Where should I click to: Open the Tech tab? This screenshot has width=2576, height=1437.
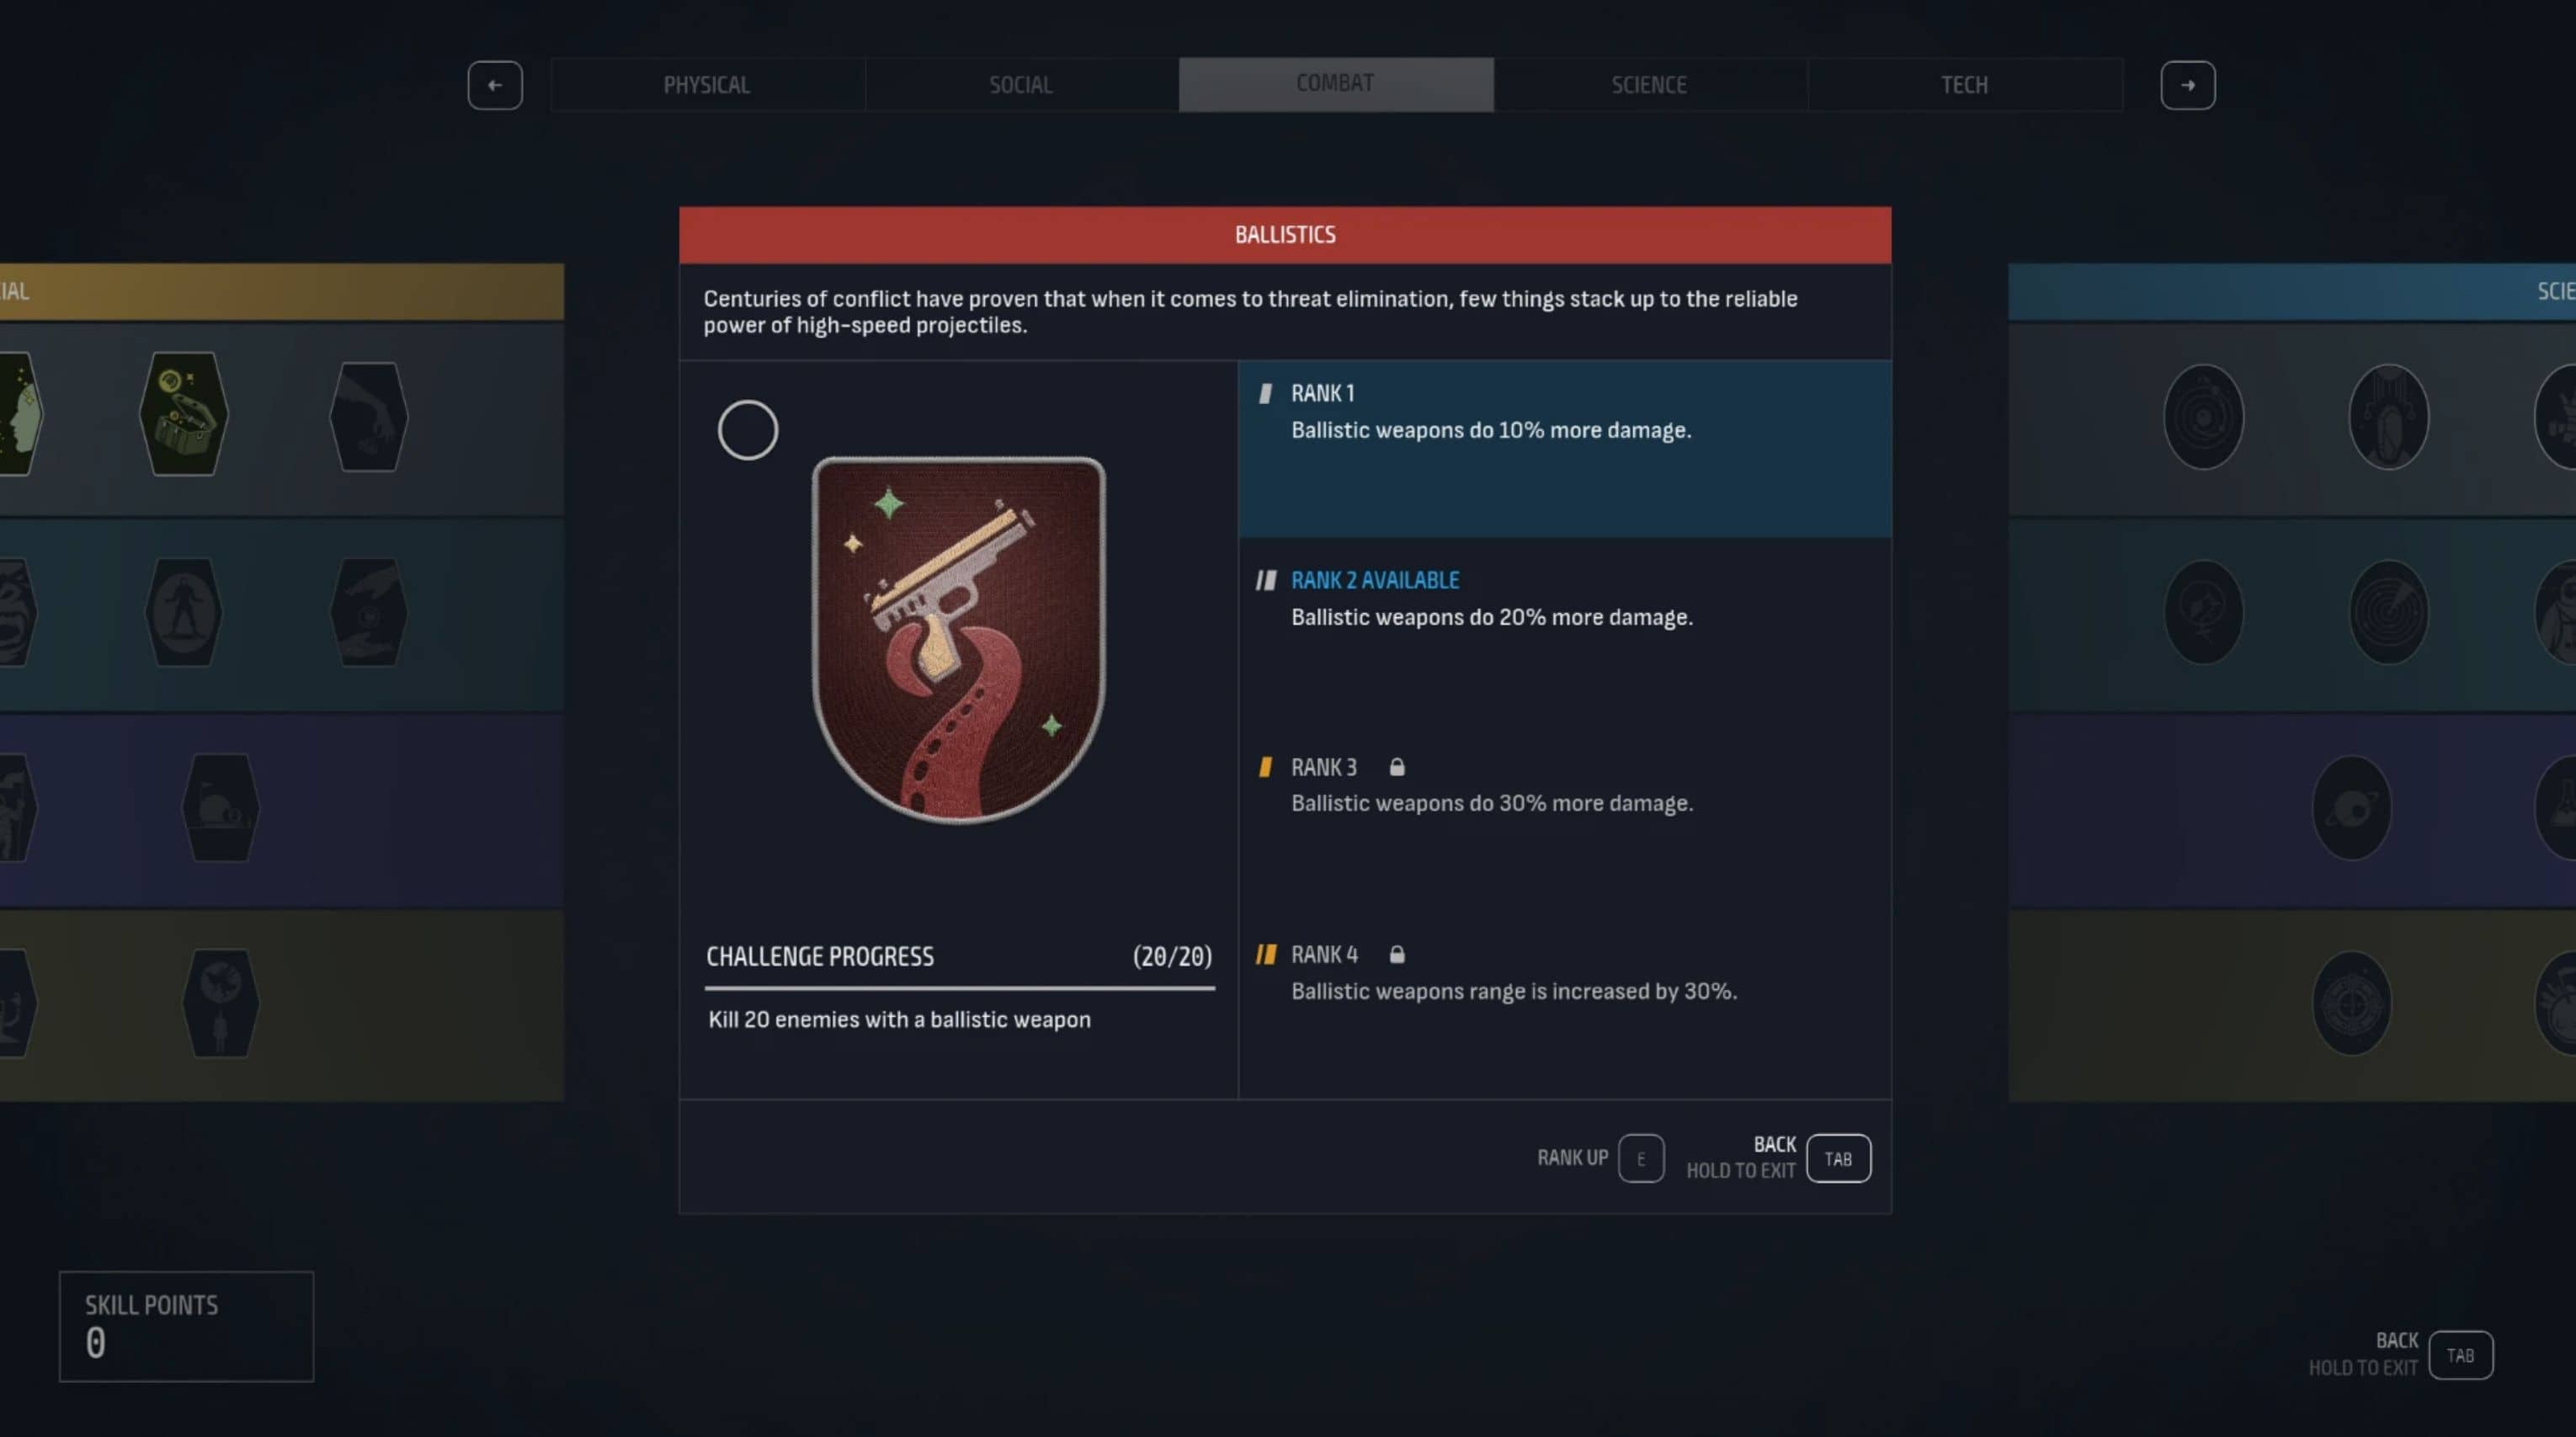tap(1964, 85)
